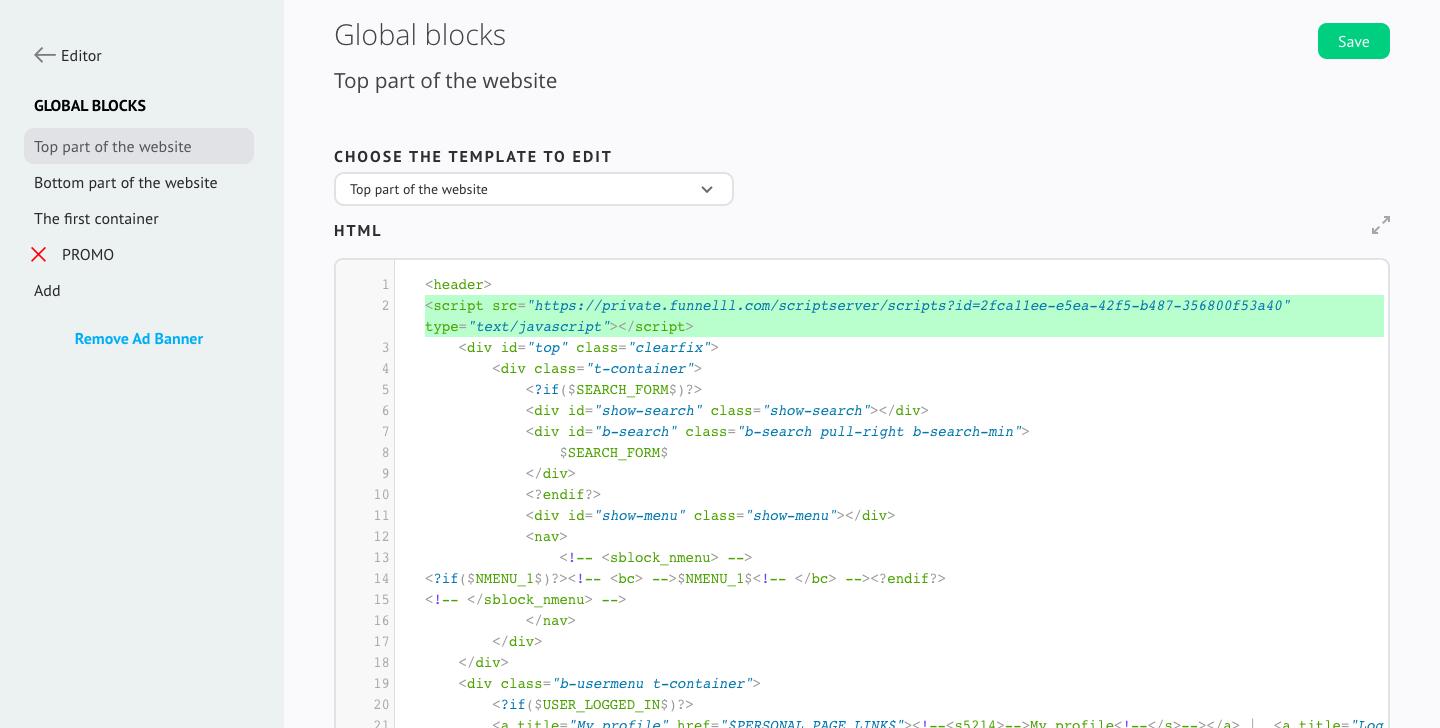Click the "Top part of the website" subtitle
The image size is (1440, 728).
tap(445, 81)
